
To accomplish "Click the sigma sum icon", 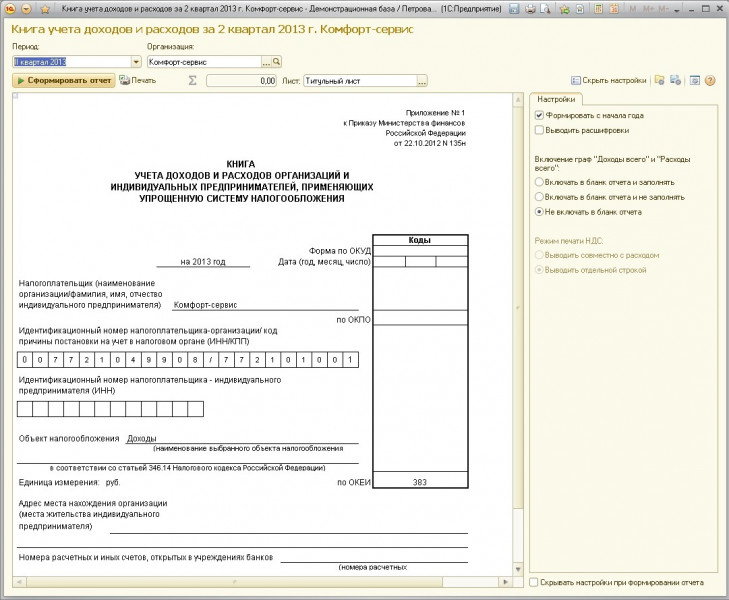I will point(192,81).
